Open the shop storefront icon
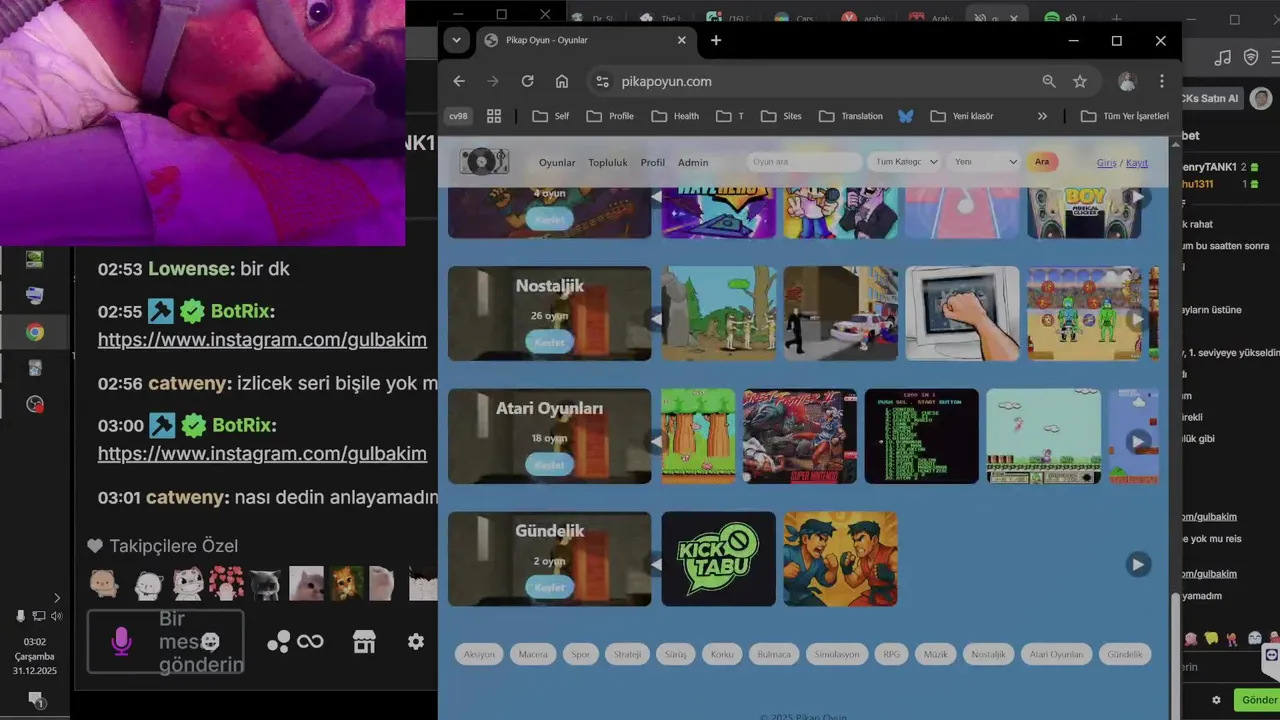Viewport: 1280px width, 720px height. (x=364, y=642)
